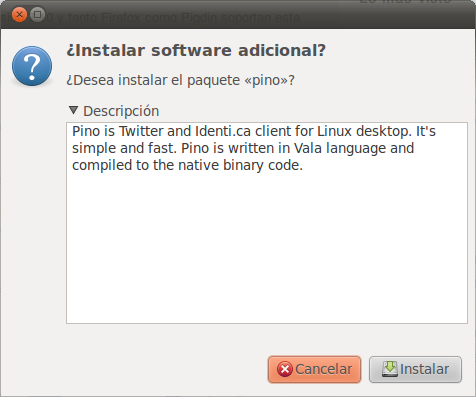This screenshot has width=476, height=397.
Task: Click the green download arrow icon on Instalar
Action: point(390,369)
